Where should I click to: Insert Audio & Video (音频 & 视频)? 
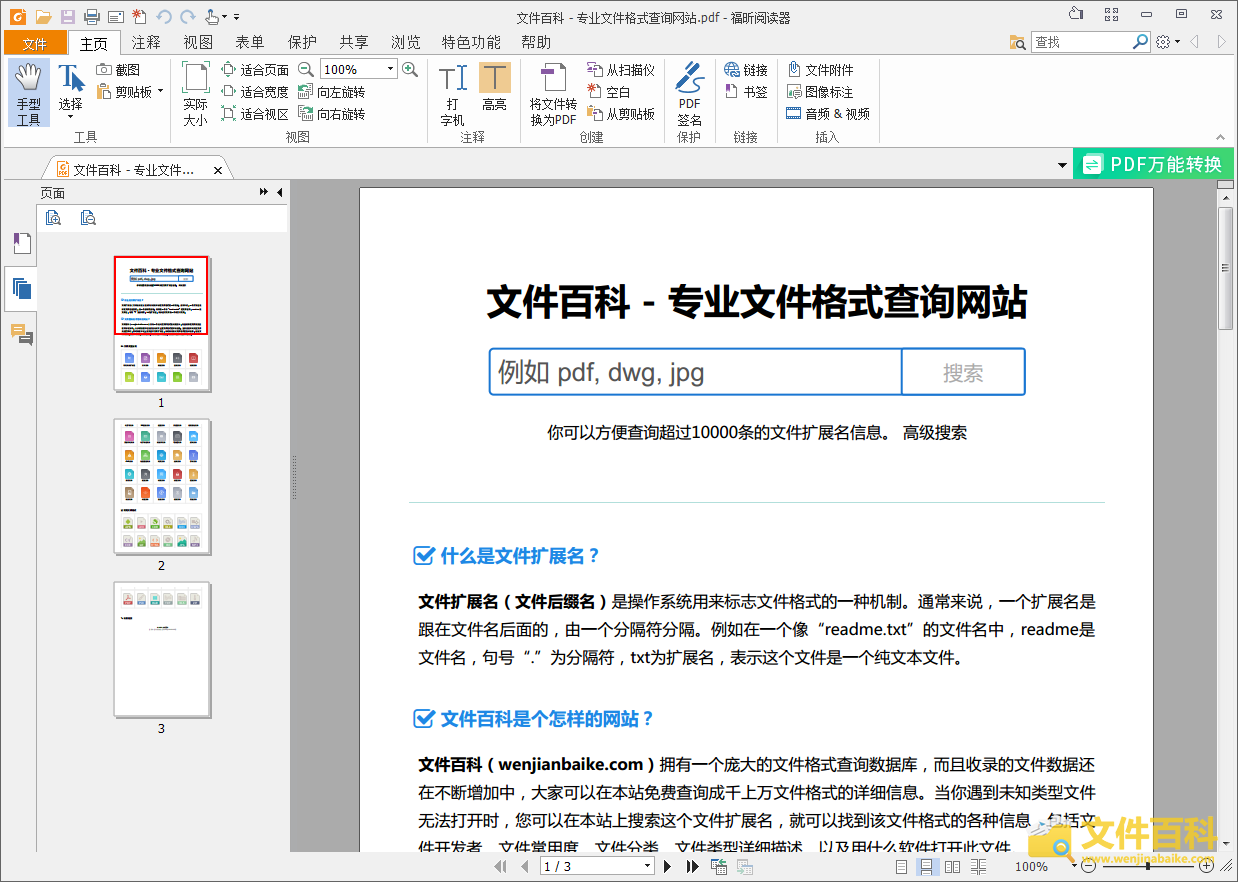[x=828, y=114]
